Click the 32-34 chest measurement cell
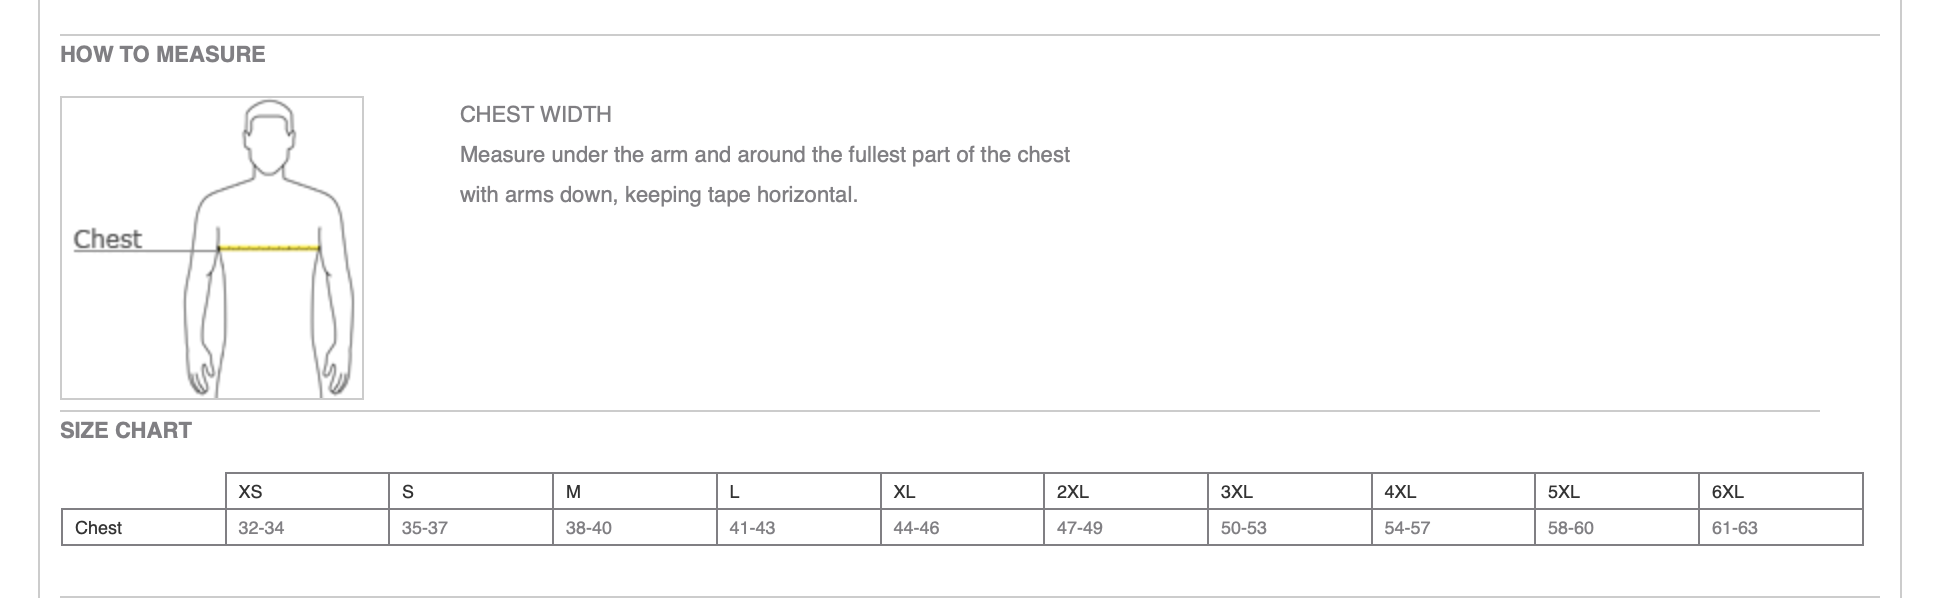The width and height of the screenshot is (1938, 598). tap(261, 528)
